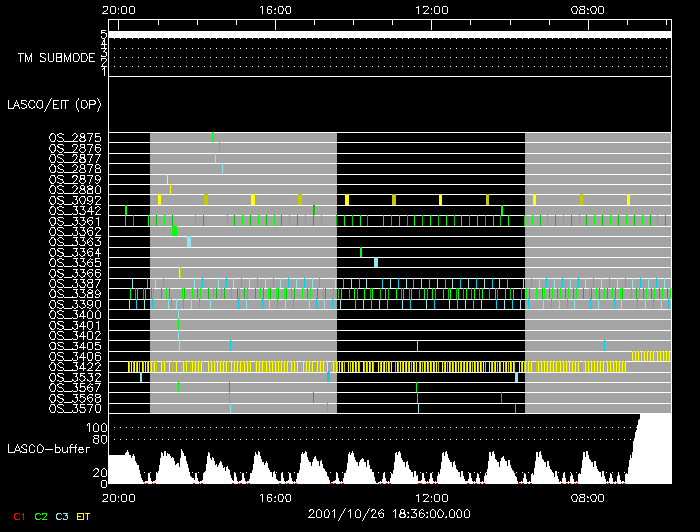Screen dimensions: 700x532
Task: Click the LASCO-buffer plot label
Action: (x=43, y=450)
